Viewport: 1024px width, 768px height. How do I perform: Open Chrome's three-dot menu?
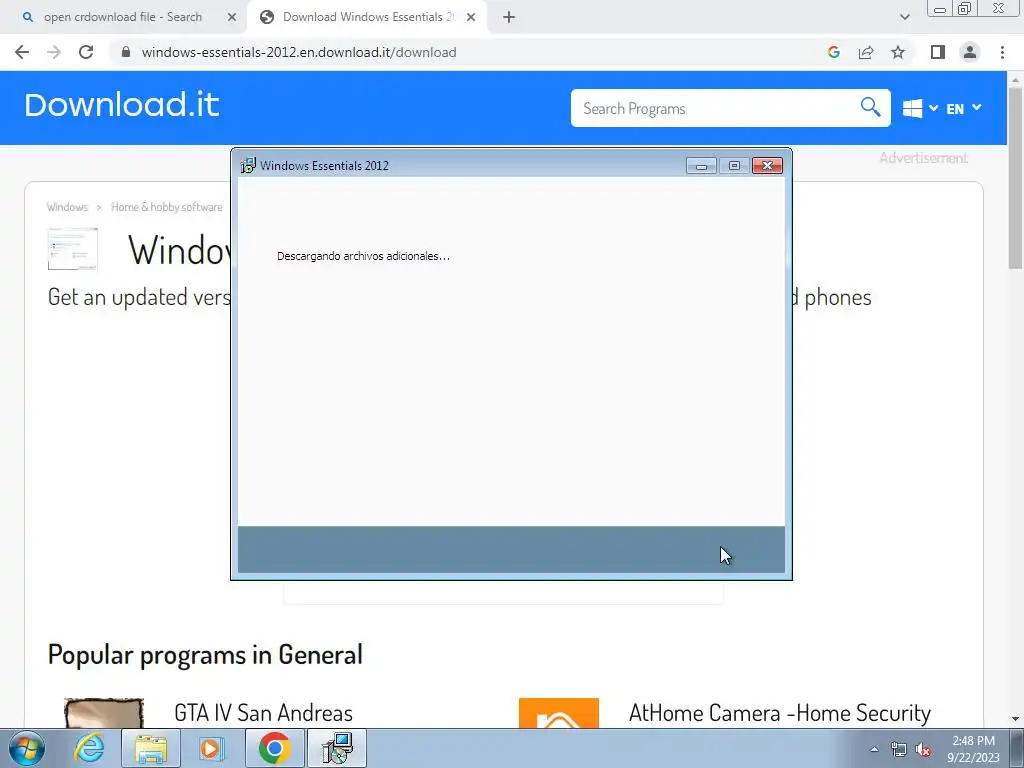pyautogui.click(x=1002, y=52)
